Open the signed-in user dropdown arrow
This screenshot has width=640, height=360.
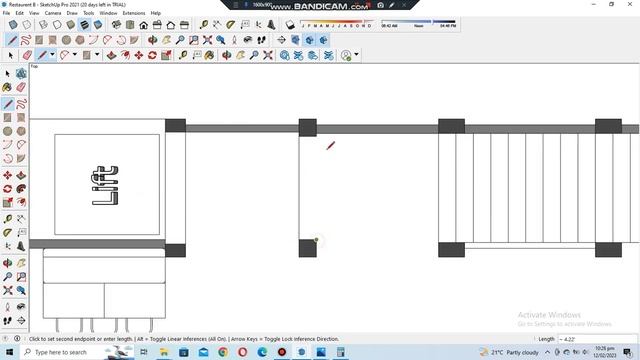pos(357,55)
